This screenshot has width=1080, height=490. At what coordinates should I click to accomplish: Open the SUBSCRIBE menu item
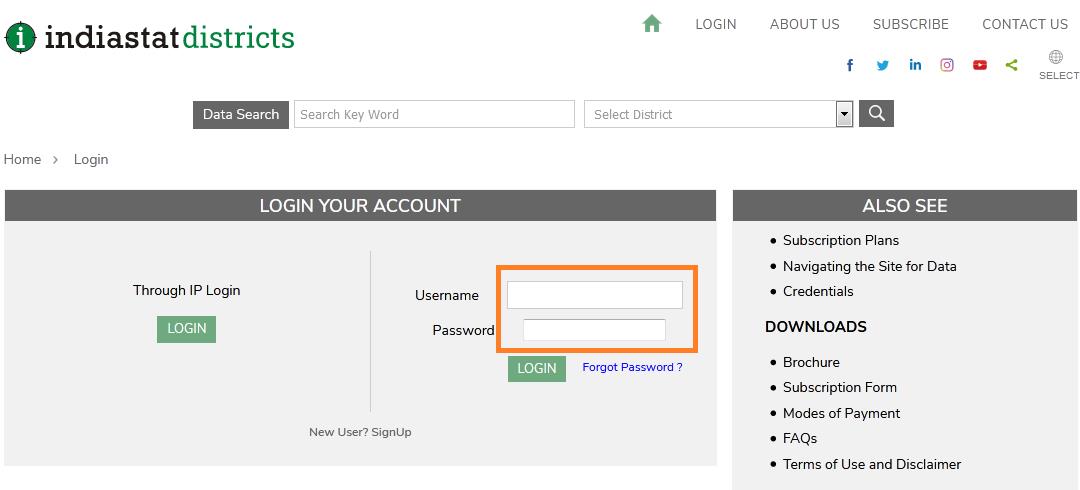pos(910,24)
